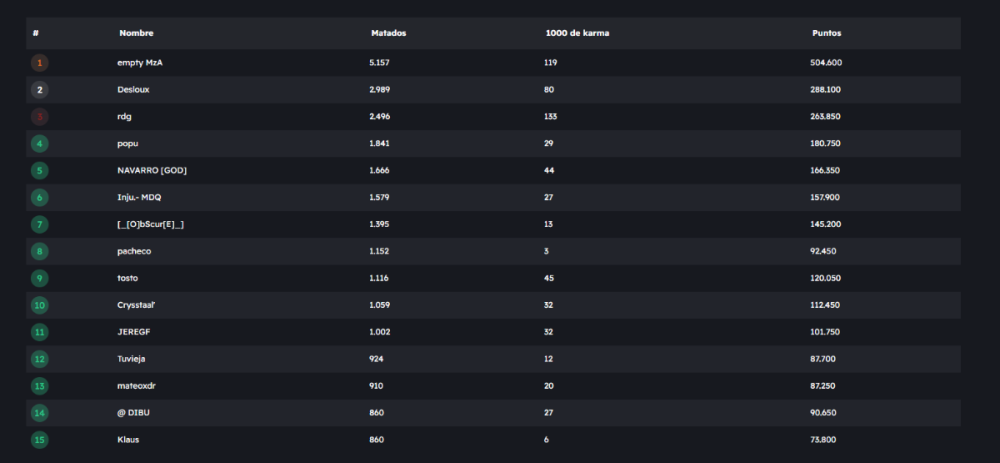Sort by the Matados column header
The image size is (1000, 463).
(388, 33)
